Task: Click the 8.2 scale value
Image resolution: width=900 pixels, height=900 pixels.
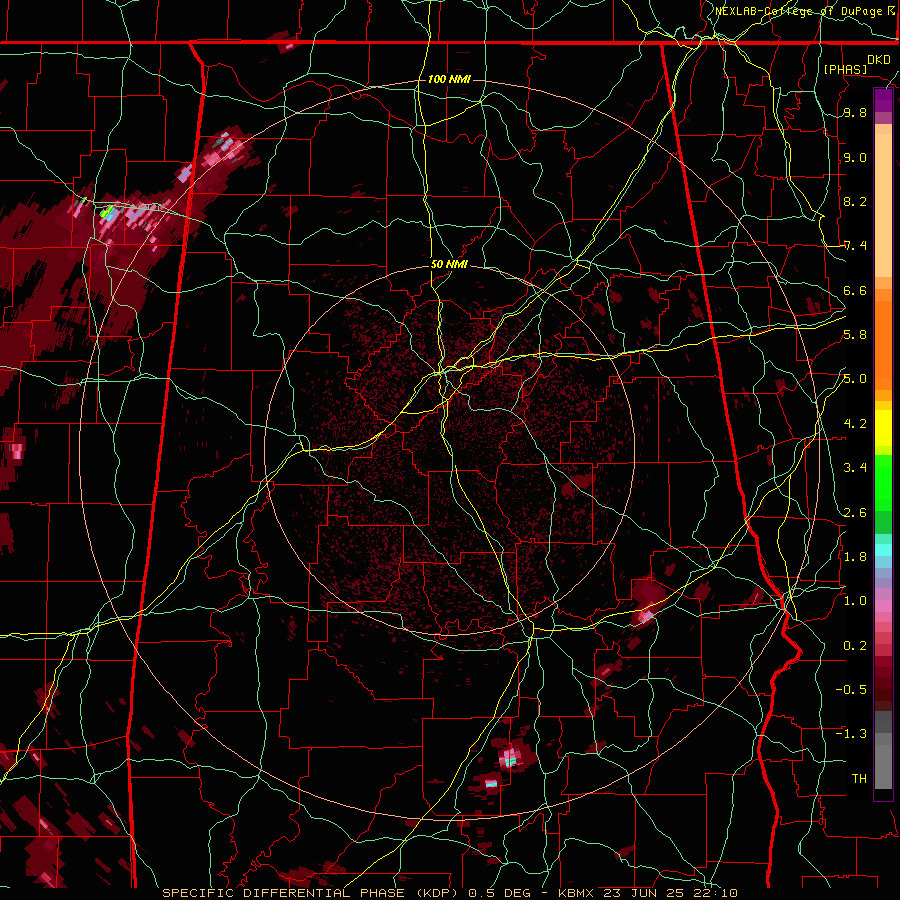Action: [855, 201]
